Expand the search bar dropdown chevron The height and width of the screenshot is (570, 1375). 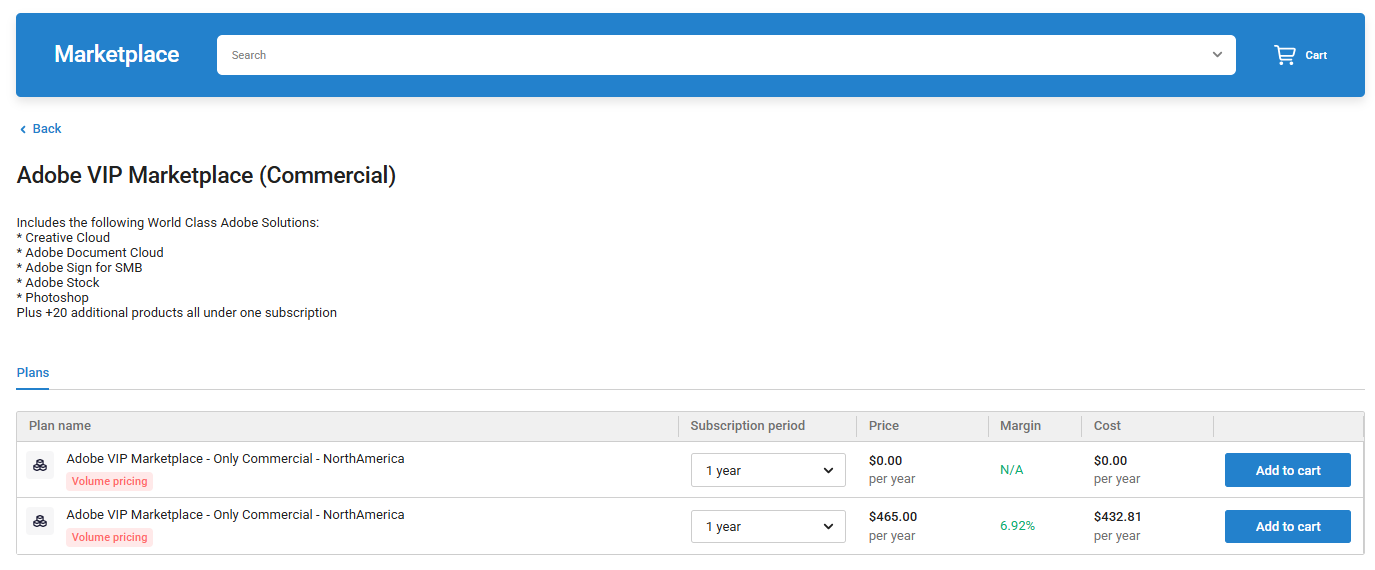(x=1217, y=55)
